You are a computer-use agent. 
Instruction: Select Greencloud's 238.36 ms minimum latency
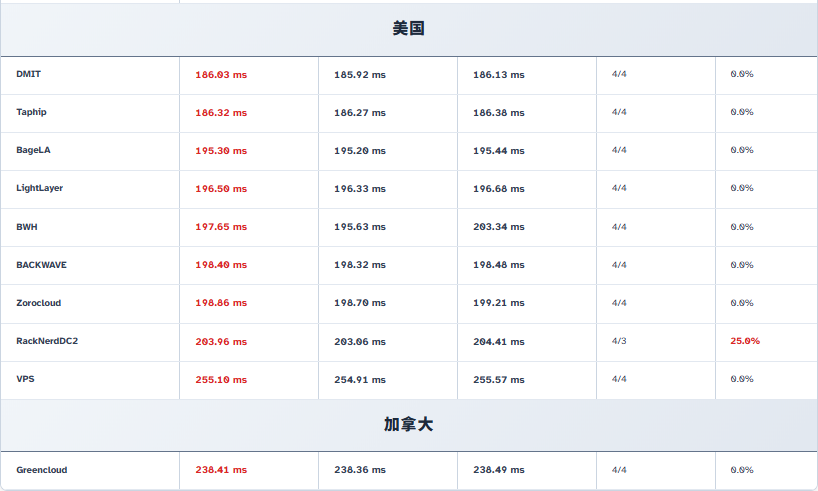[x=360, y=470]
